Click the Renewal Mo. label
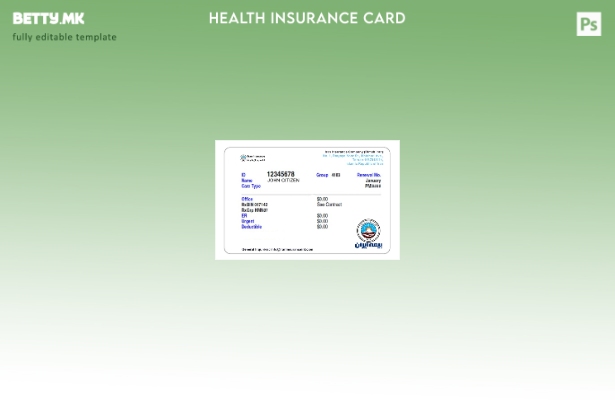The width and height of the screenshot is (615, 400). (x=369, y=175)
